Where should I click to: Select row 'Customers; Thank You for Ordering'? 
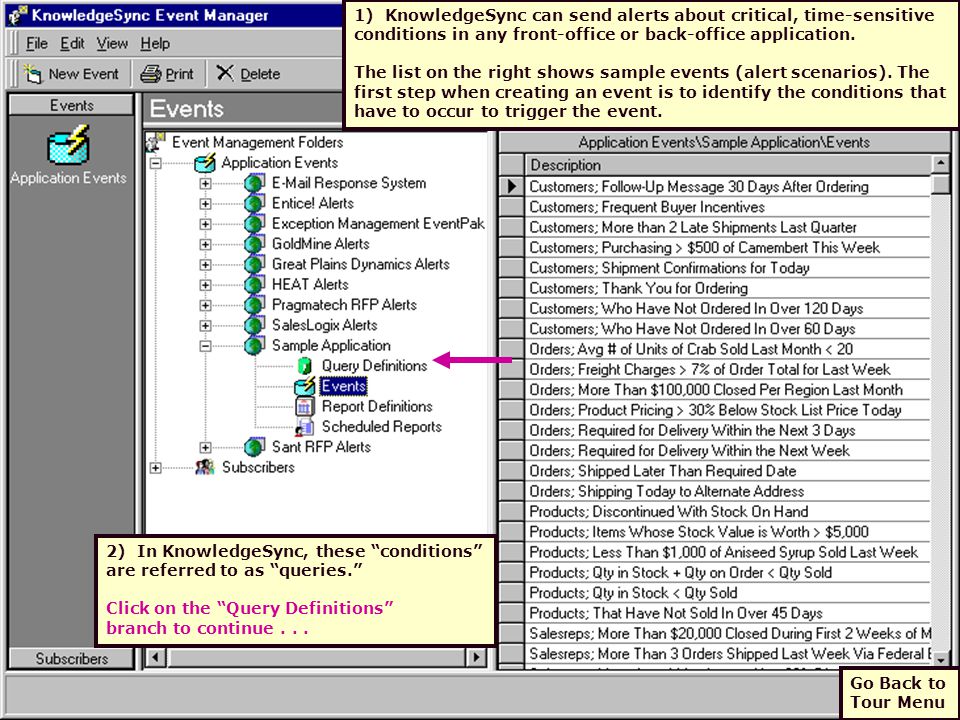point(727,288)
